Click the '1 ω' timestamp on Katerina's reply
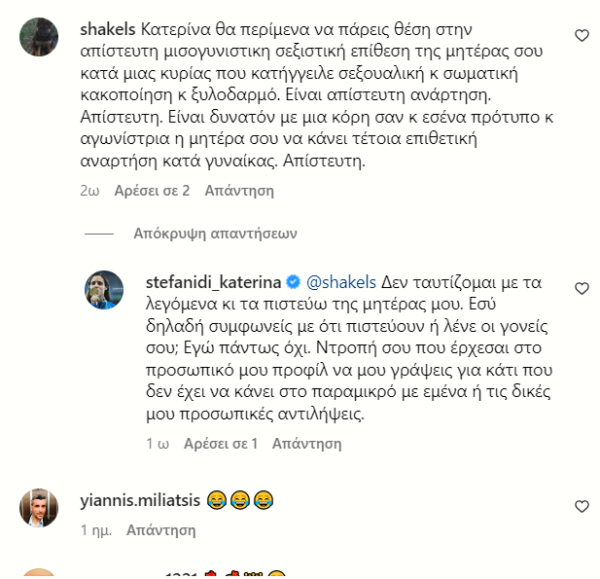The image size is (600, 579). (153, 441)
